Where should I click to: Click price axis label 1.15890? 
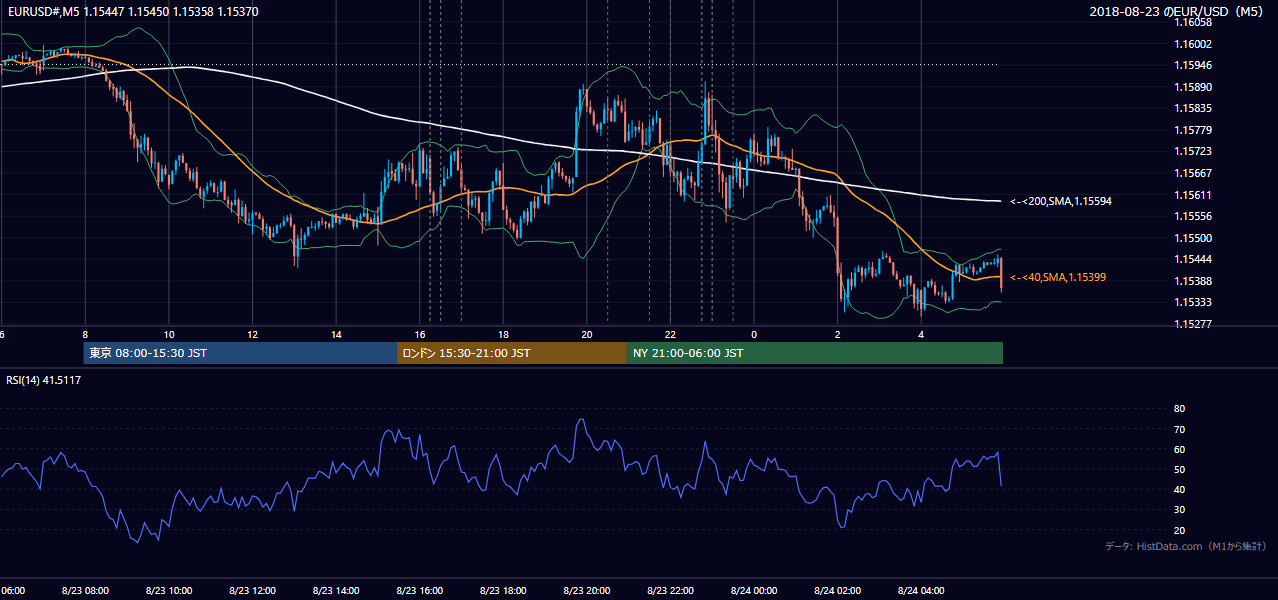click(x=1194, y=87)
